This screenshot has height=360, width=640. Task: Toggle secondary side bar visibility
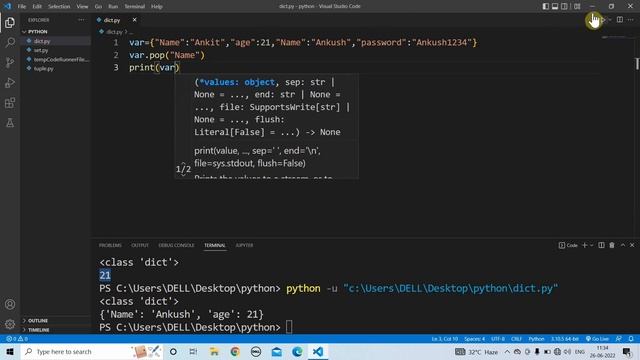point(564,6)
